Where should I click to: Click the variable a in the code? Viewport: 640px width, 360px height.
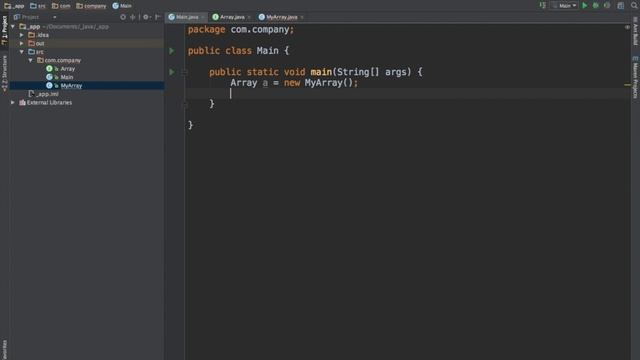265,83
